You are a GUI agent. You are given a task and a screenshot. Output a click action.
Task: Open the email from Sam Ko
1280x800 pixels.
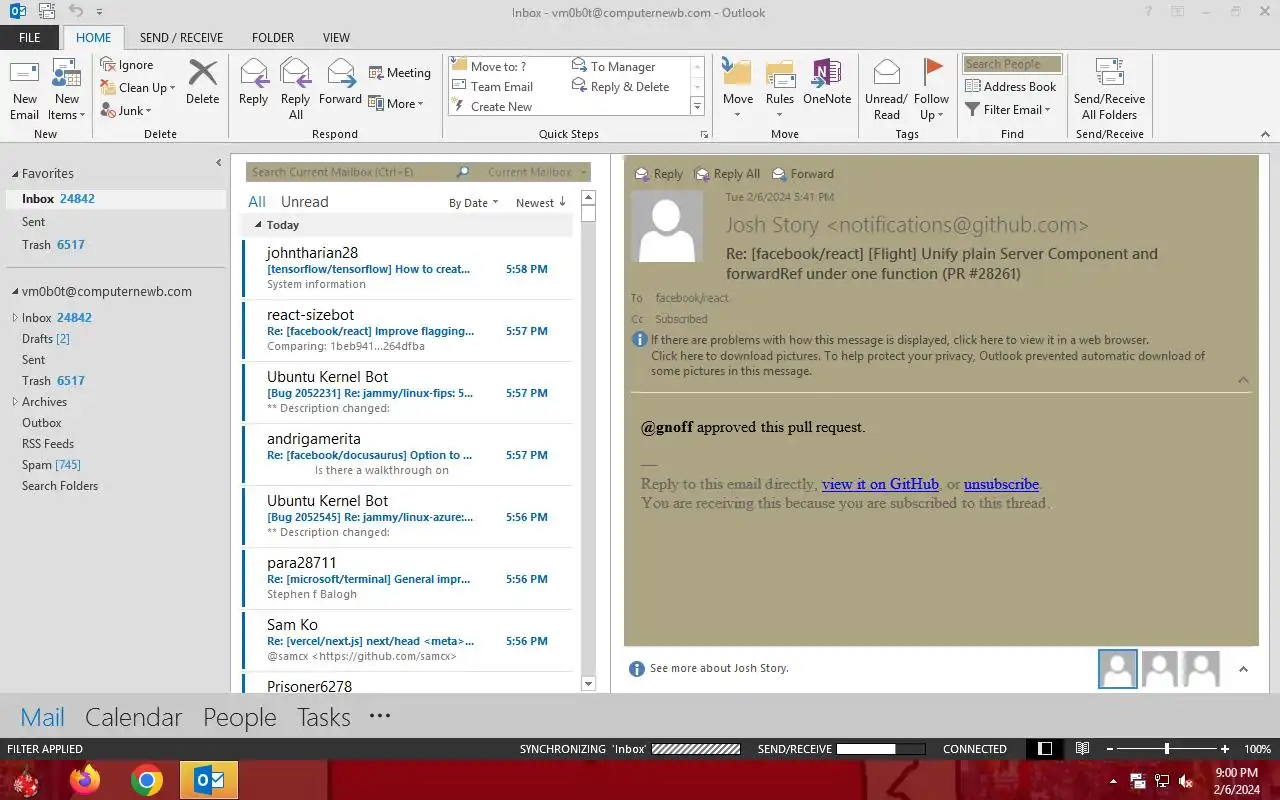click(408, 640)
